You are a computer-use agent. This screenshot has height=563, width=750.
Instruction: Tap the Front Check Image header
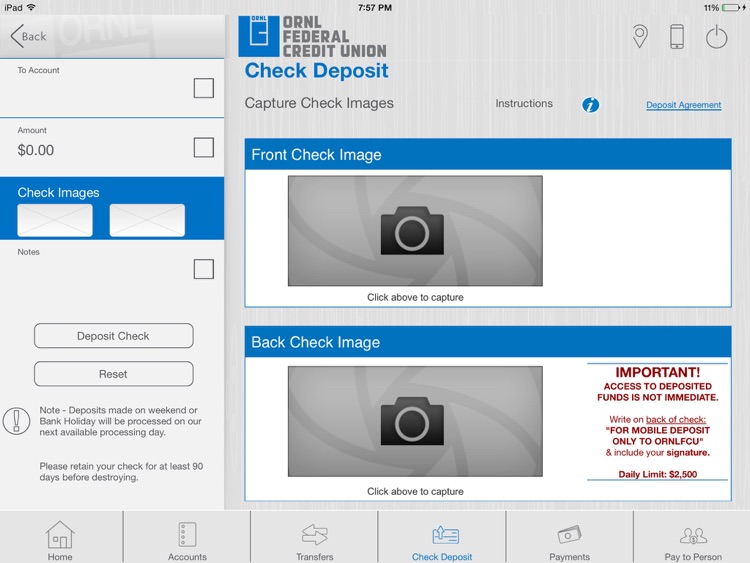click(488, 155)
